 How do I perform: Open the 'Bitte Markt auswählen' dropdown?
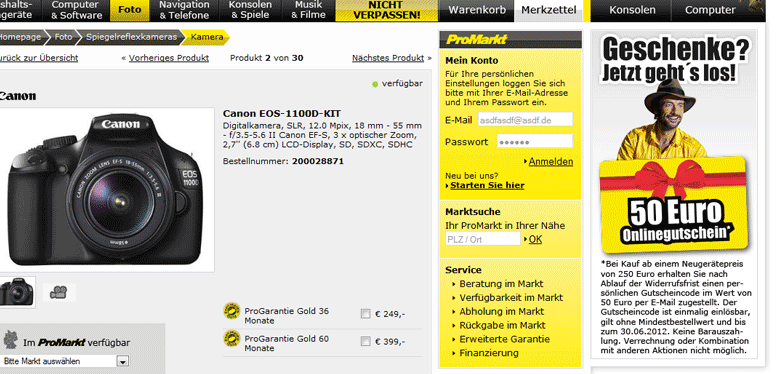pos(65,362)
